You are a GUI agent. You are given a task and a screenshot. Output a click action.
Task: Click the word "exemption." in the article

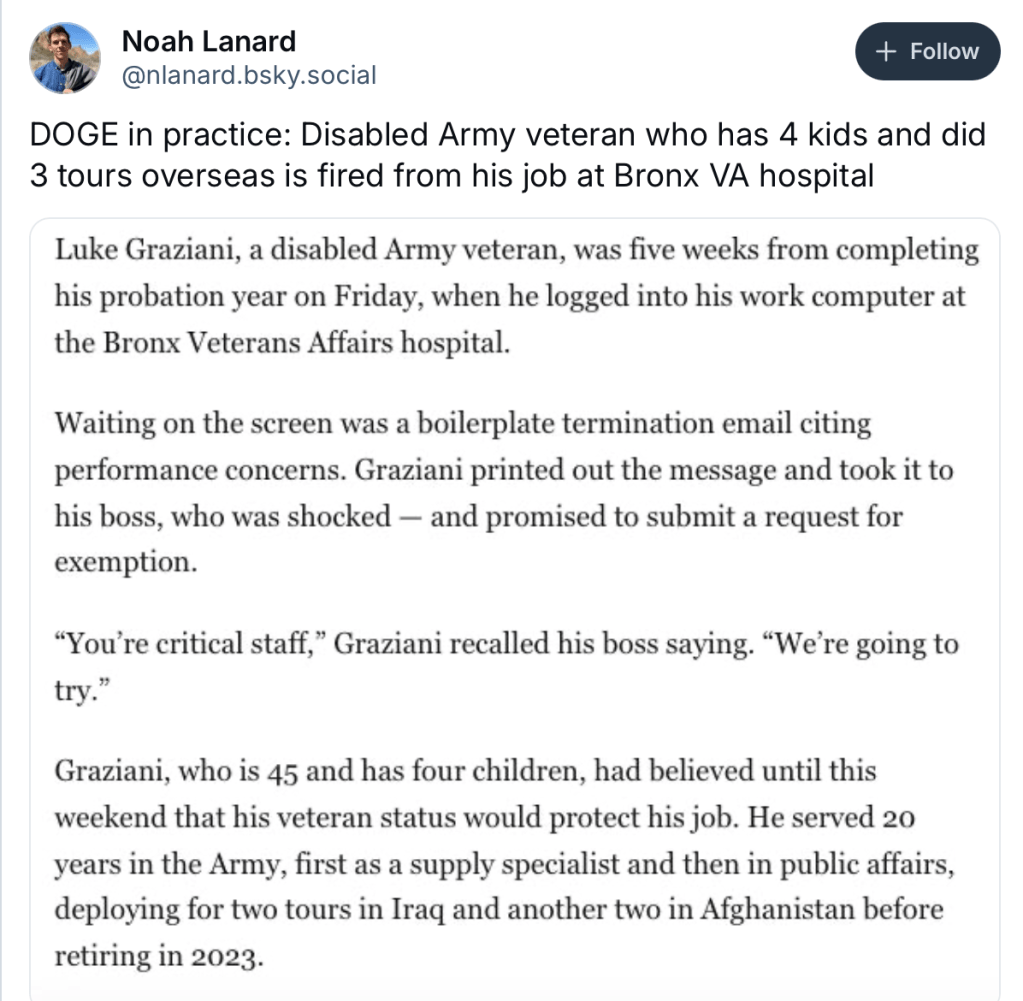(126, 561)
